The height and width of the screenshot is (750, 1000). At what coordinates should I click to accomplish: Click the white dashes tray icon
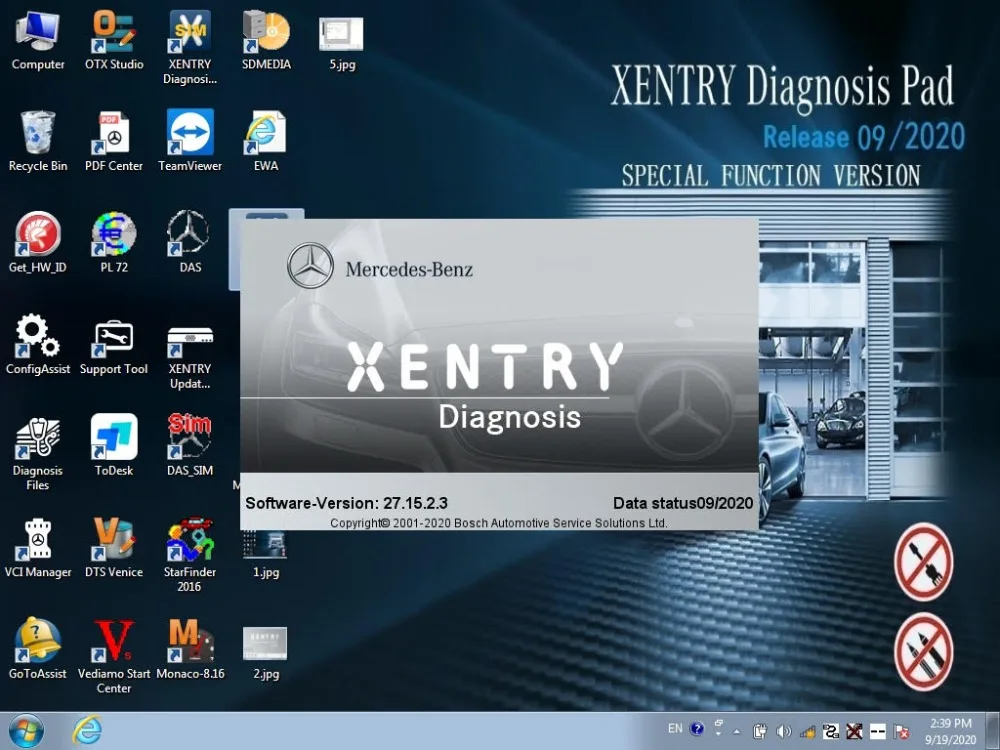[x=878, y=732]
